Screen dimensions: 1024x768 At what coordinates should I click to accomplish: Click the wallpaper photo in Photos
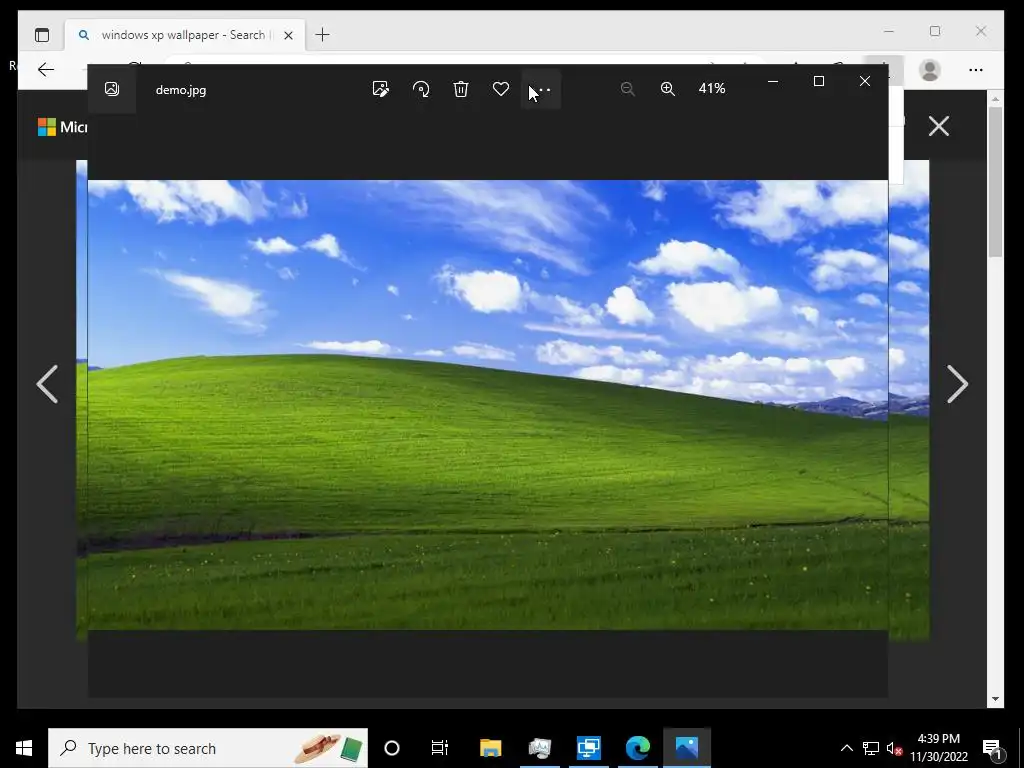pos(488,405)
